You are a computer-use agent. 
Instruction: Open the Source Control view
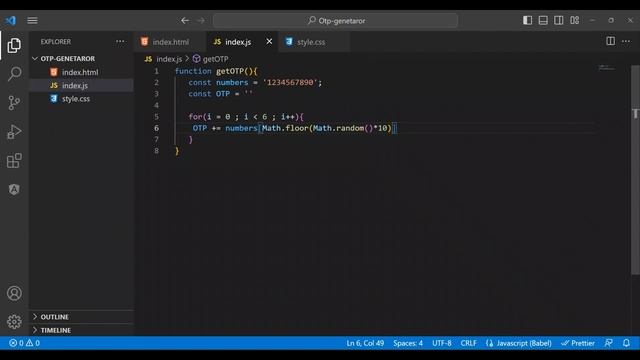point(14,102)
